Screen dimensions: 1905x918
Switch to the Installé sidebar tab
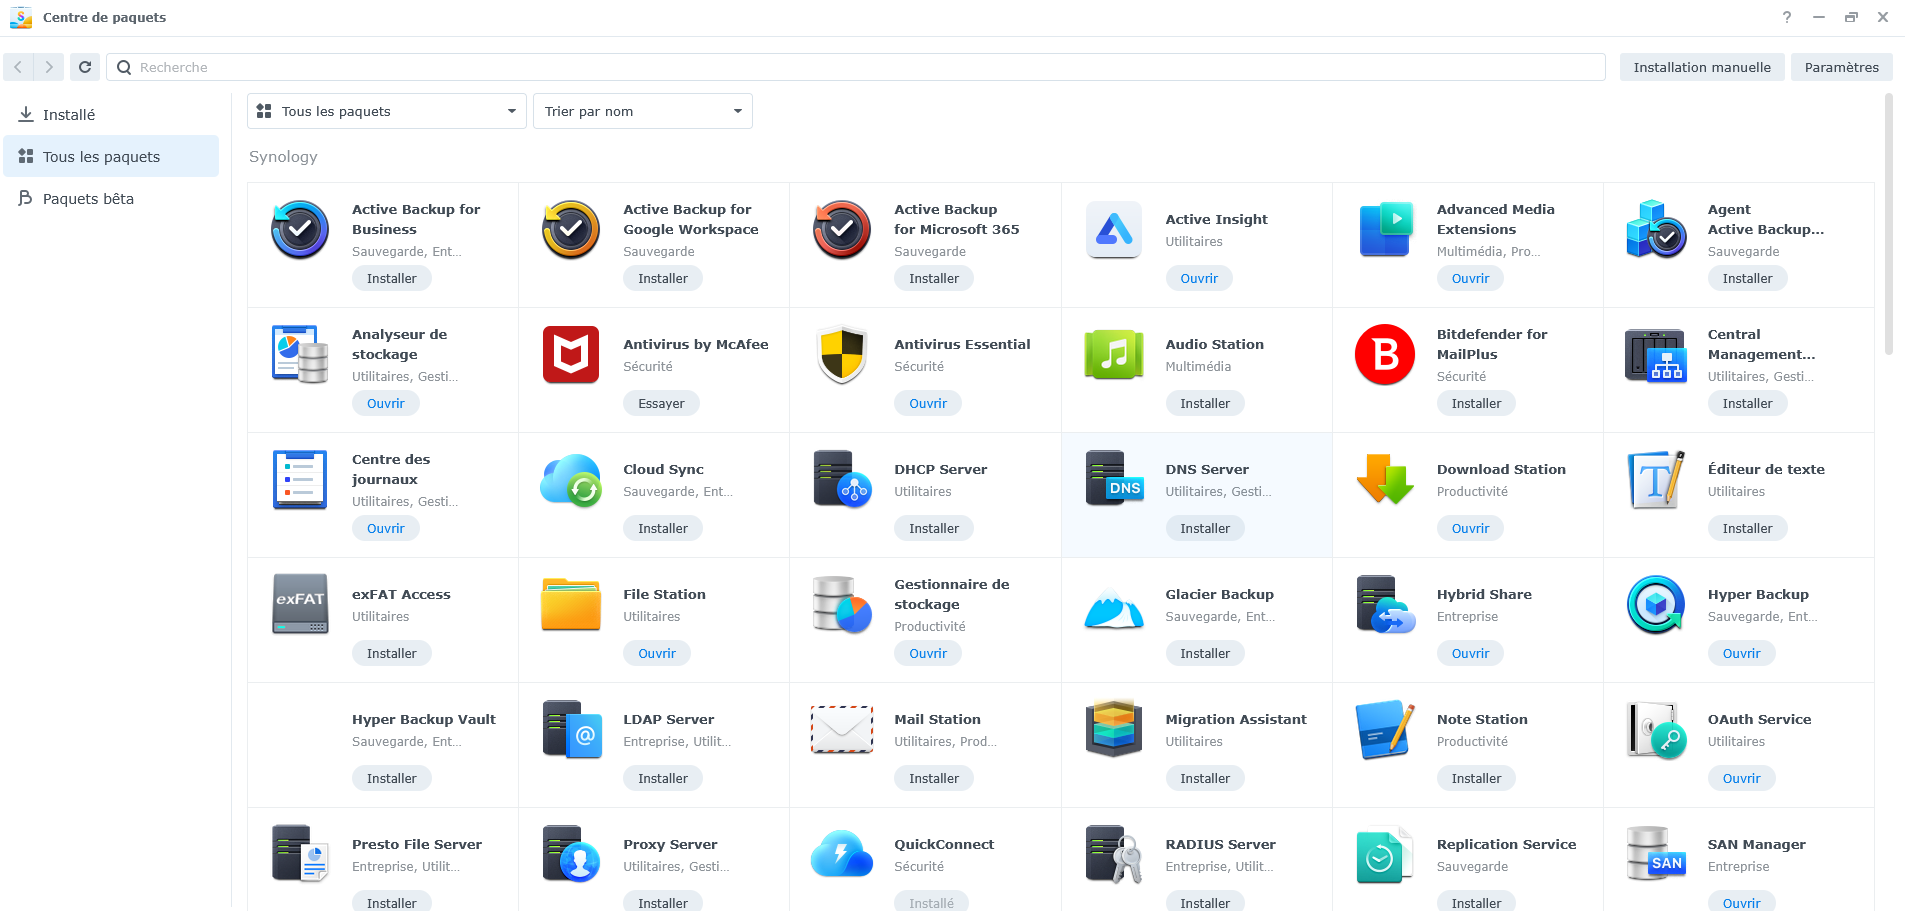tap(69, 115)
